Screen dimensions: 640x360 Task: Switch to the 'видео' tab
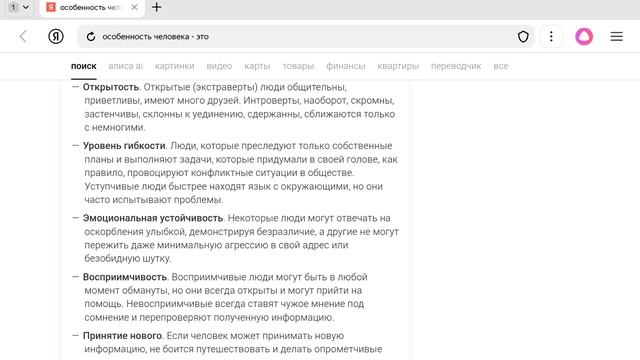(x=219, y=66)
